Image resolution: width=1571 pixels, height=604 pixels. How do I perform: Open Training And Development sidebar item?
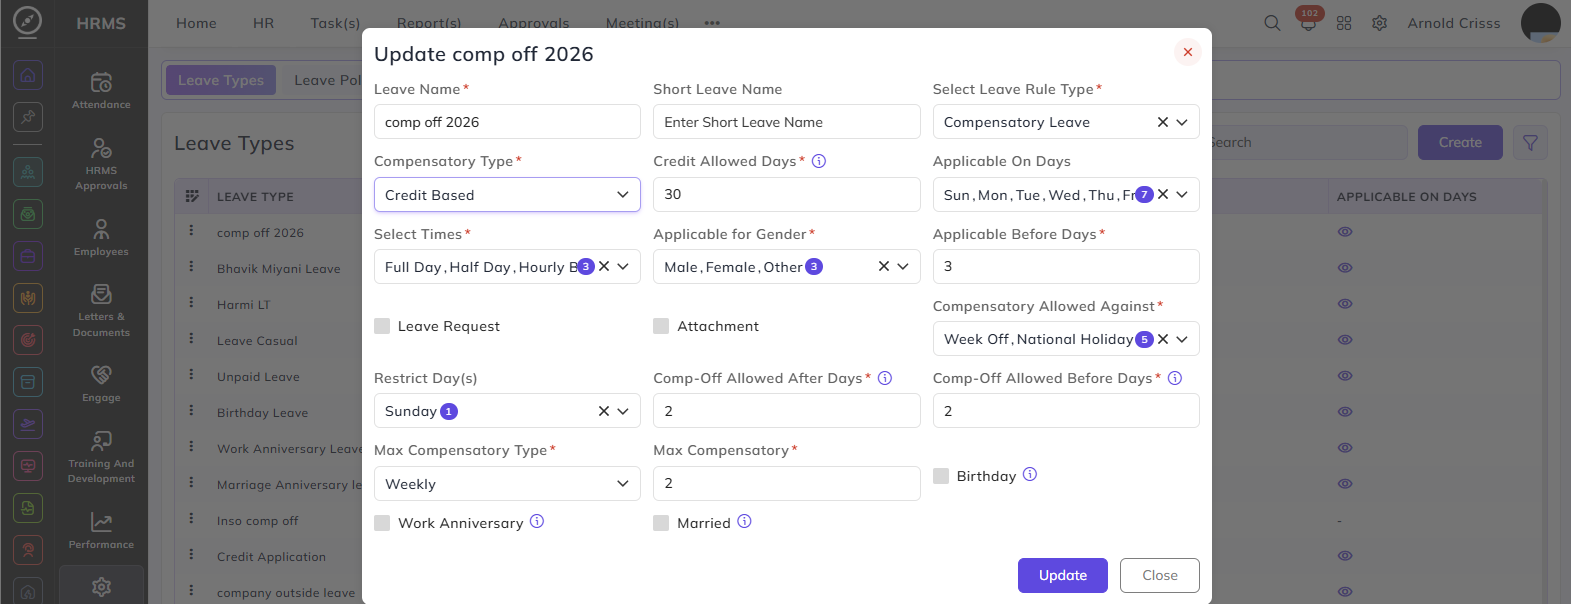[x=101, y=456]
